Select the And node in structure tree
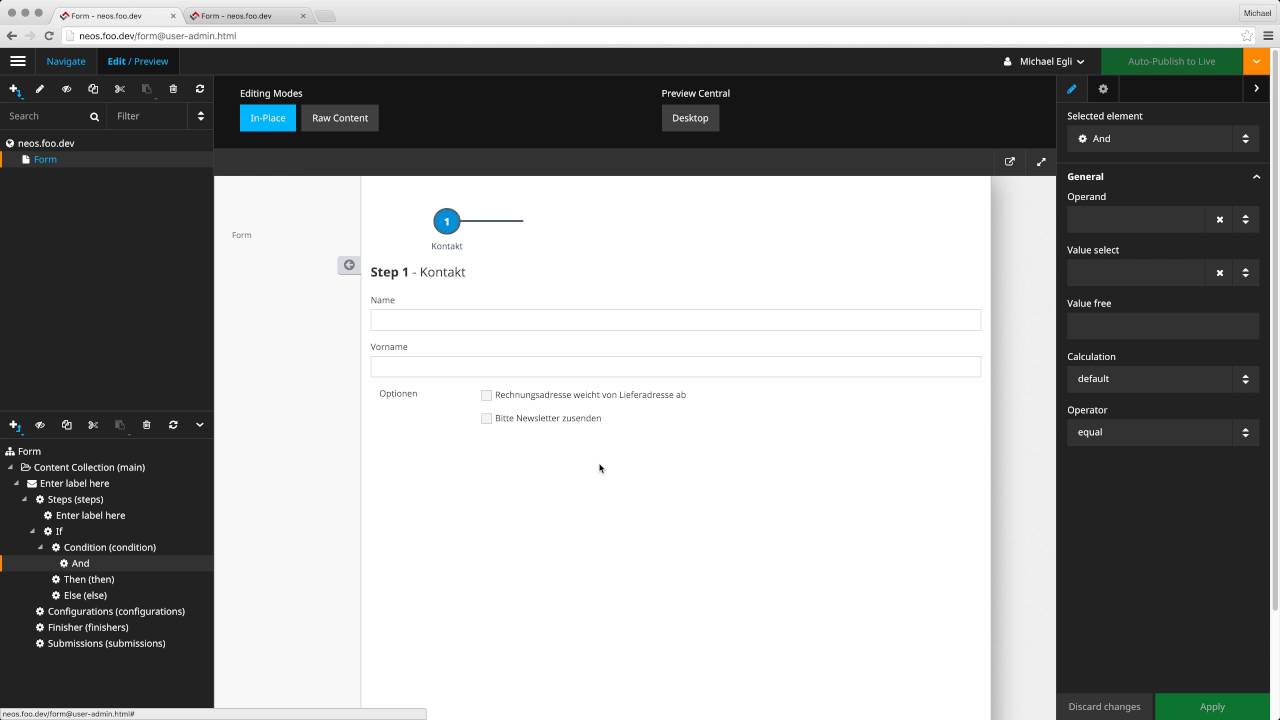 [x=80, y=563]
